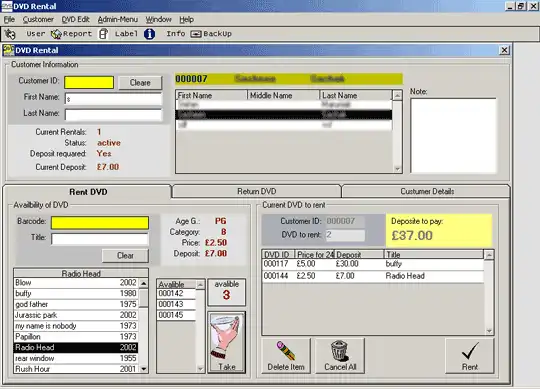The image size is (540, 389).
Task: Click the Label printer icon
Action: coord(103,34)
